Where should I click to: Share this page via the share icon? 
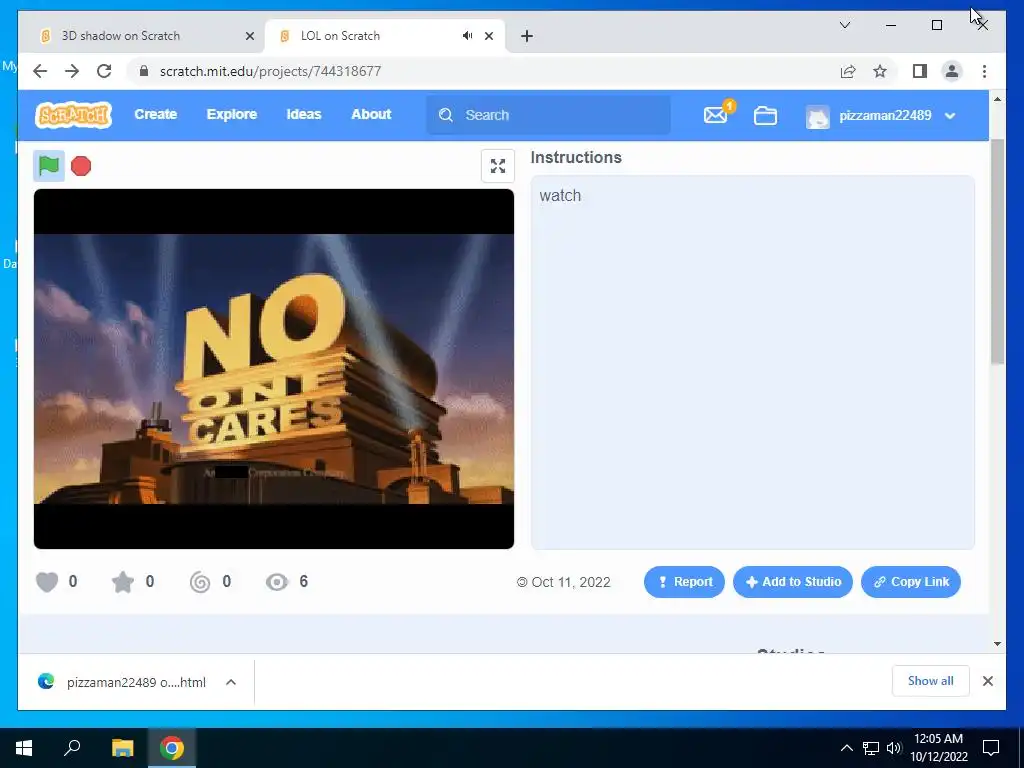(848, 71)
